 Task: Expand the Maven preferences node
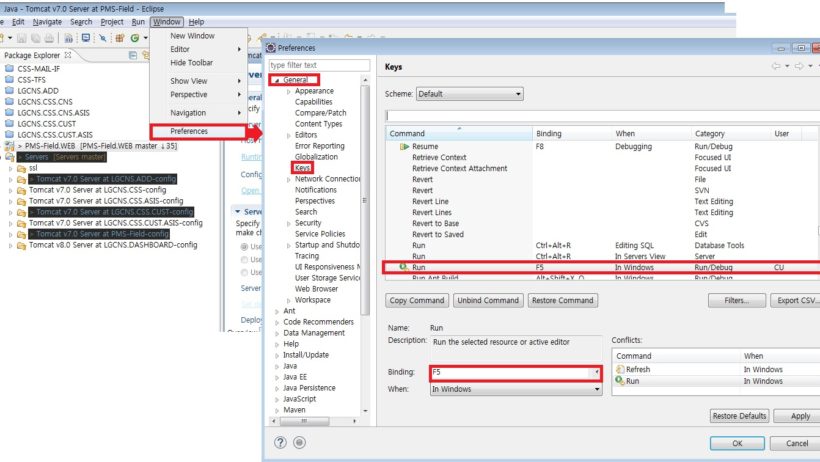click(x=277, y=410)
